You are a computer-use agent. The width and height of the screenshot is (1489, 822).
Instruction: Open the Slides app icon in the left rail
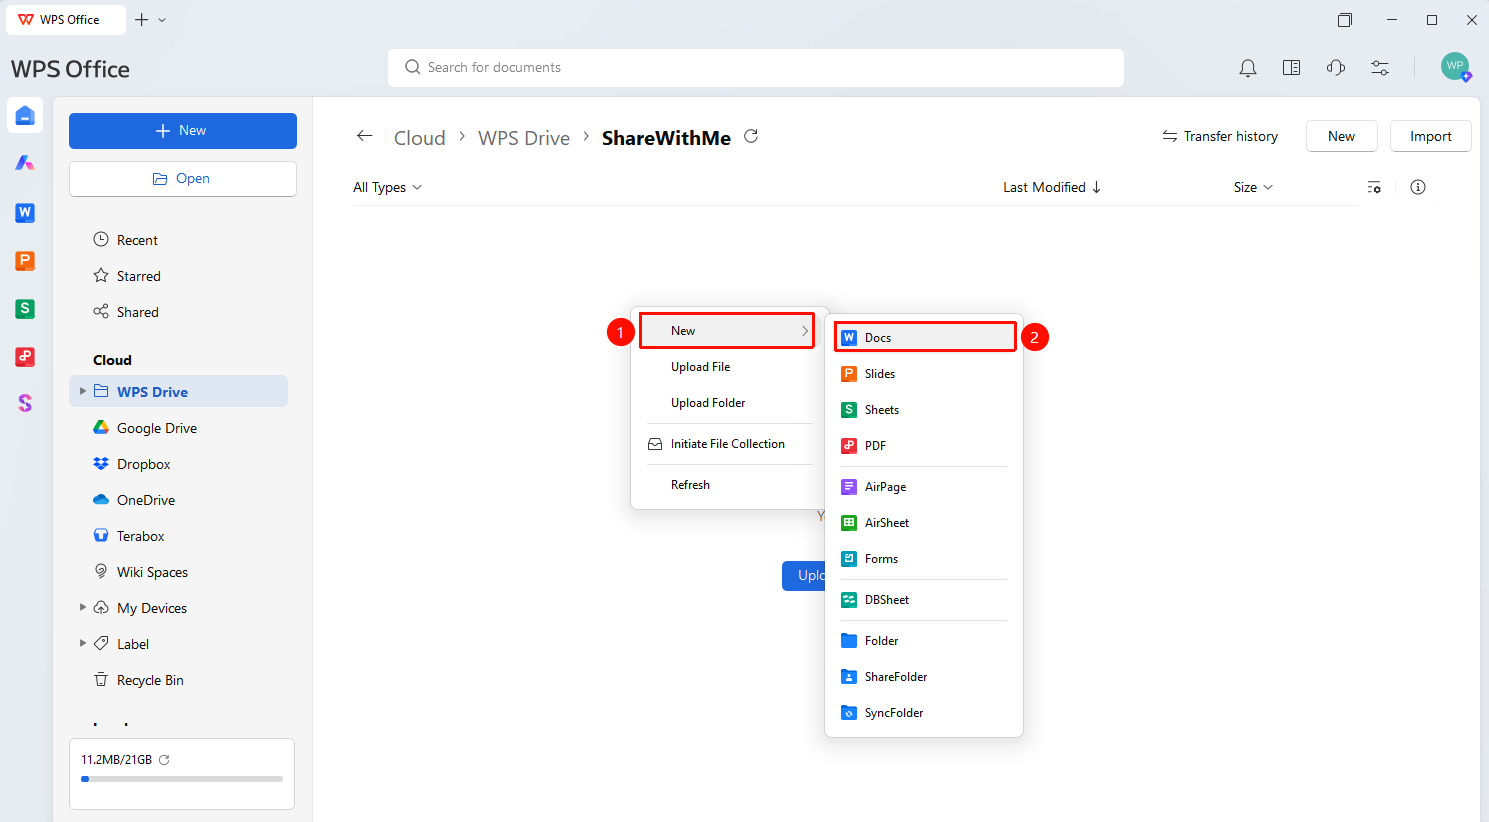[x=25, y=261]
